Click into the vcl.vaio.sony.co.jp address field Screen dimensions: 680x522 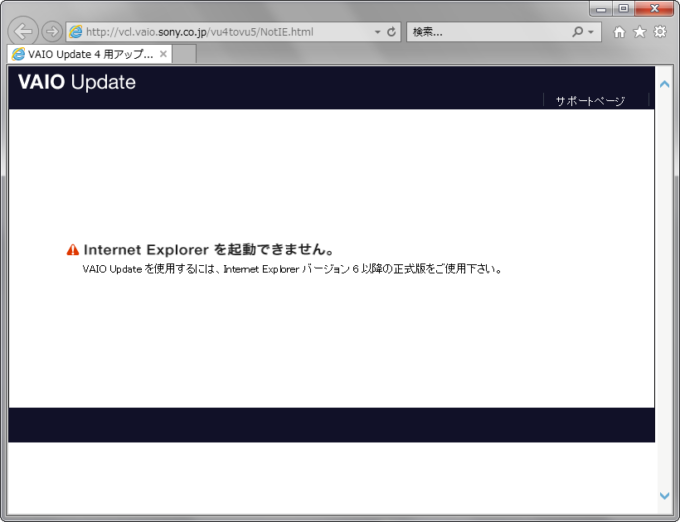(220, 32)
